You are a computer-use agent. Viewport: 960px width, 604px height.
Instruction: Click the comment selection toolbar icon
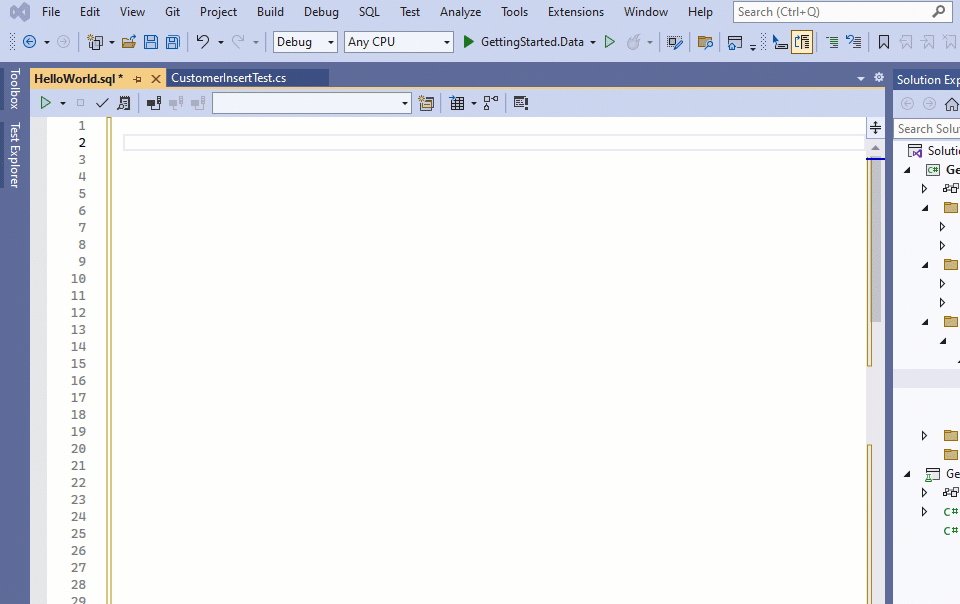853,42
